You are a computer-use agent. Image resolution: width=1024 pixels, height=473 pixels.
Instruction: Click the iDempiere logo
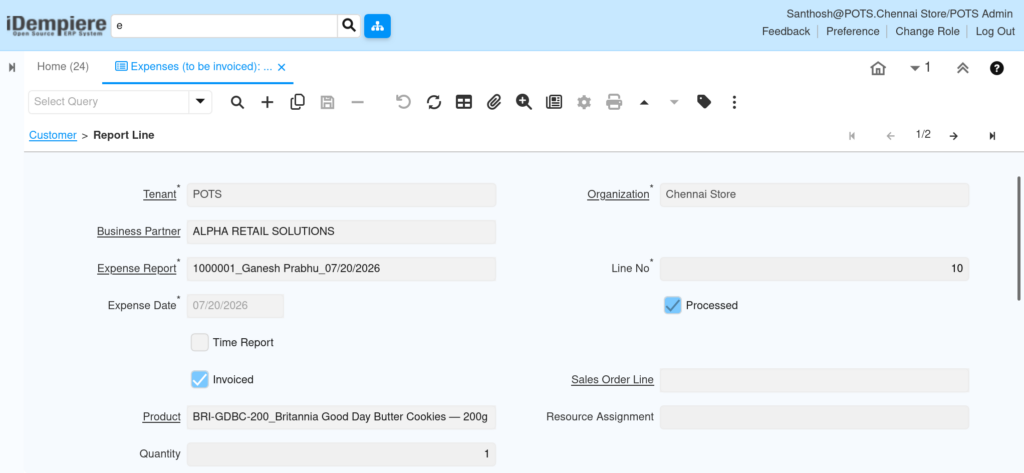click(x=56, y=25)
